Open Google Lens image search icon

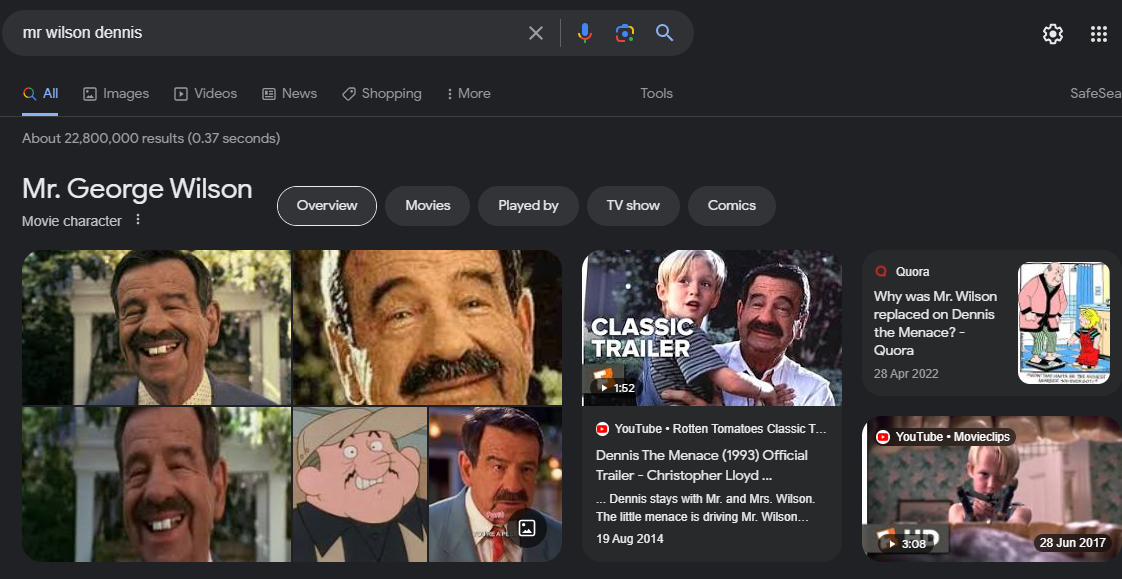point(625,33)
